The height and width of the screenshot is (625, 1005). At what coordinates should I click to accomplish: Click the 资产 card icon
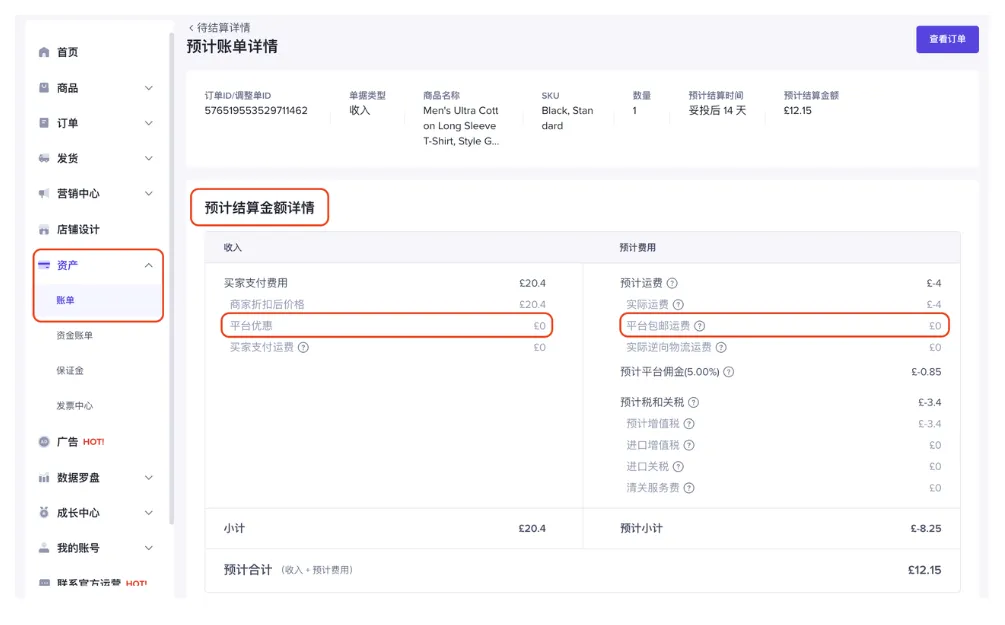coord(44,265)
